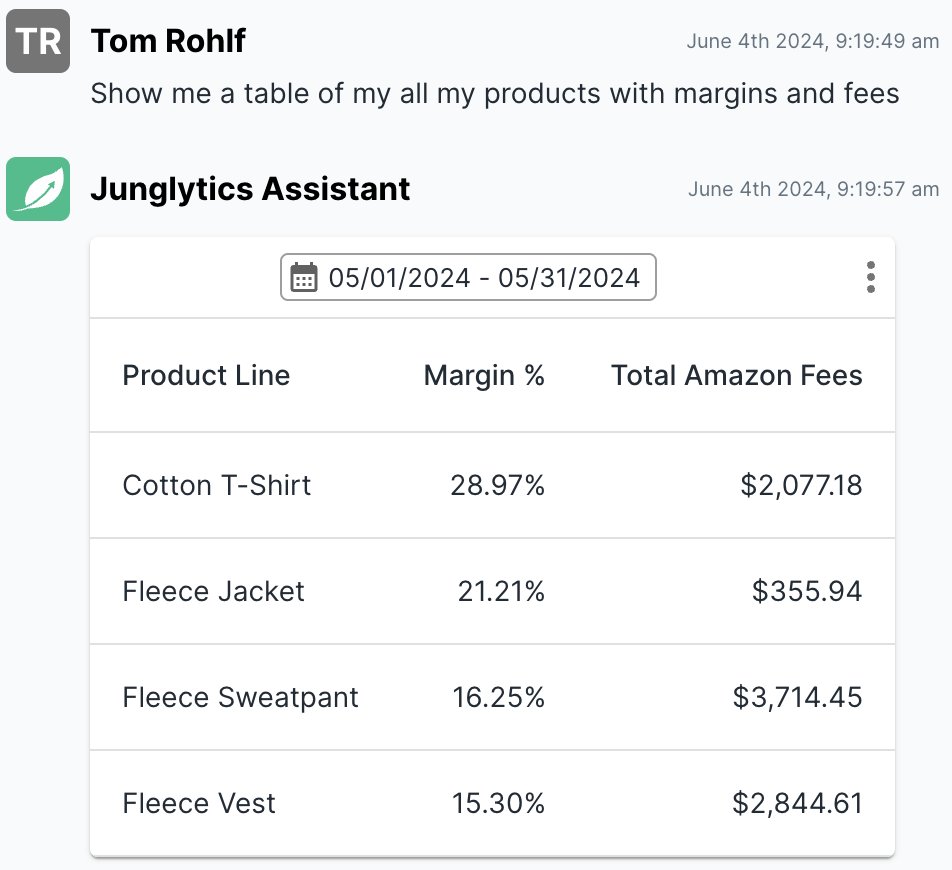
Task: Click the TR user avatar
Action: click(x=38, y=41)
